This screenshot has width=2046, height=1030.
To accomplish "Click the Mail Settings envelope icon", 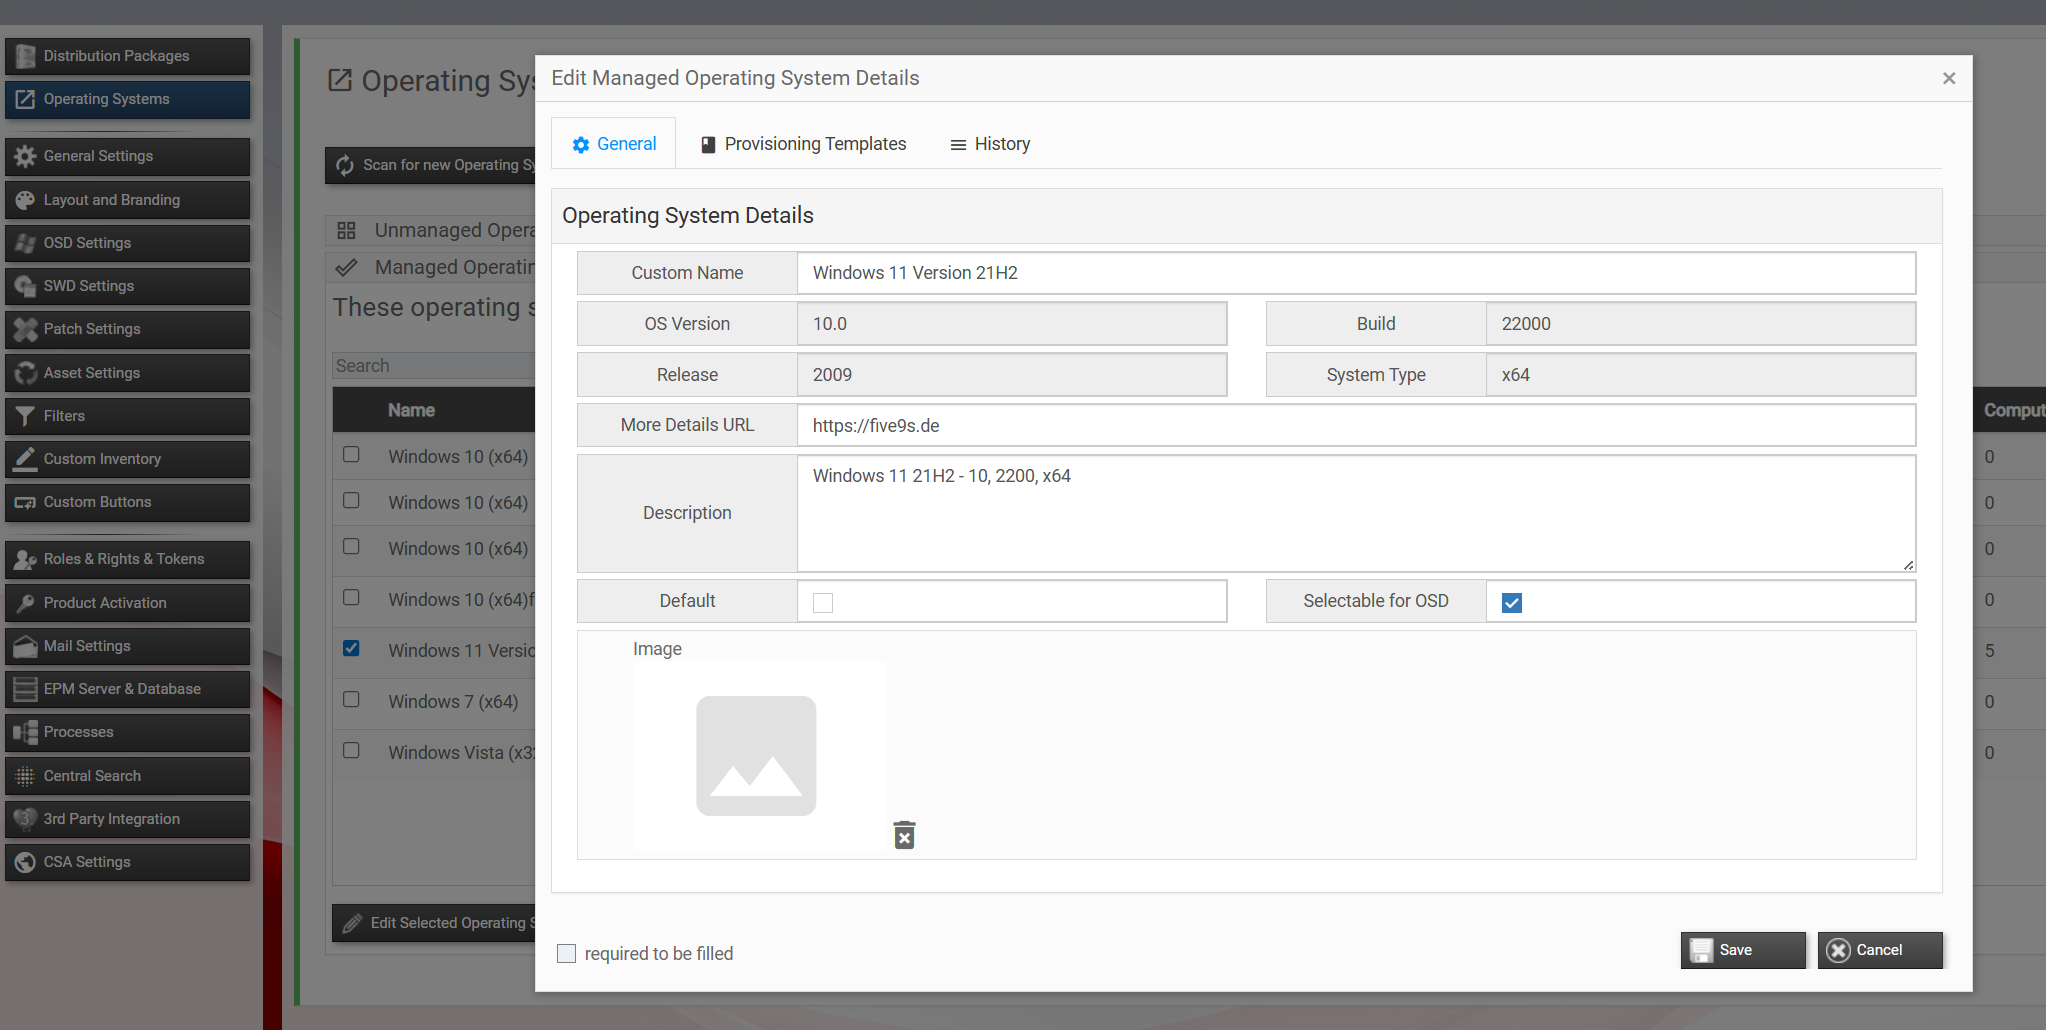I will pos(25,646).
